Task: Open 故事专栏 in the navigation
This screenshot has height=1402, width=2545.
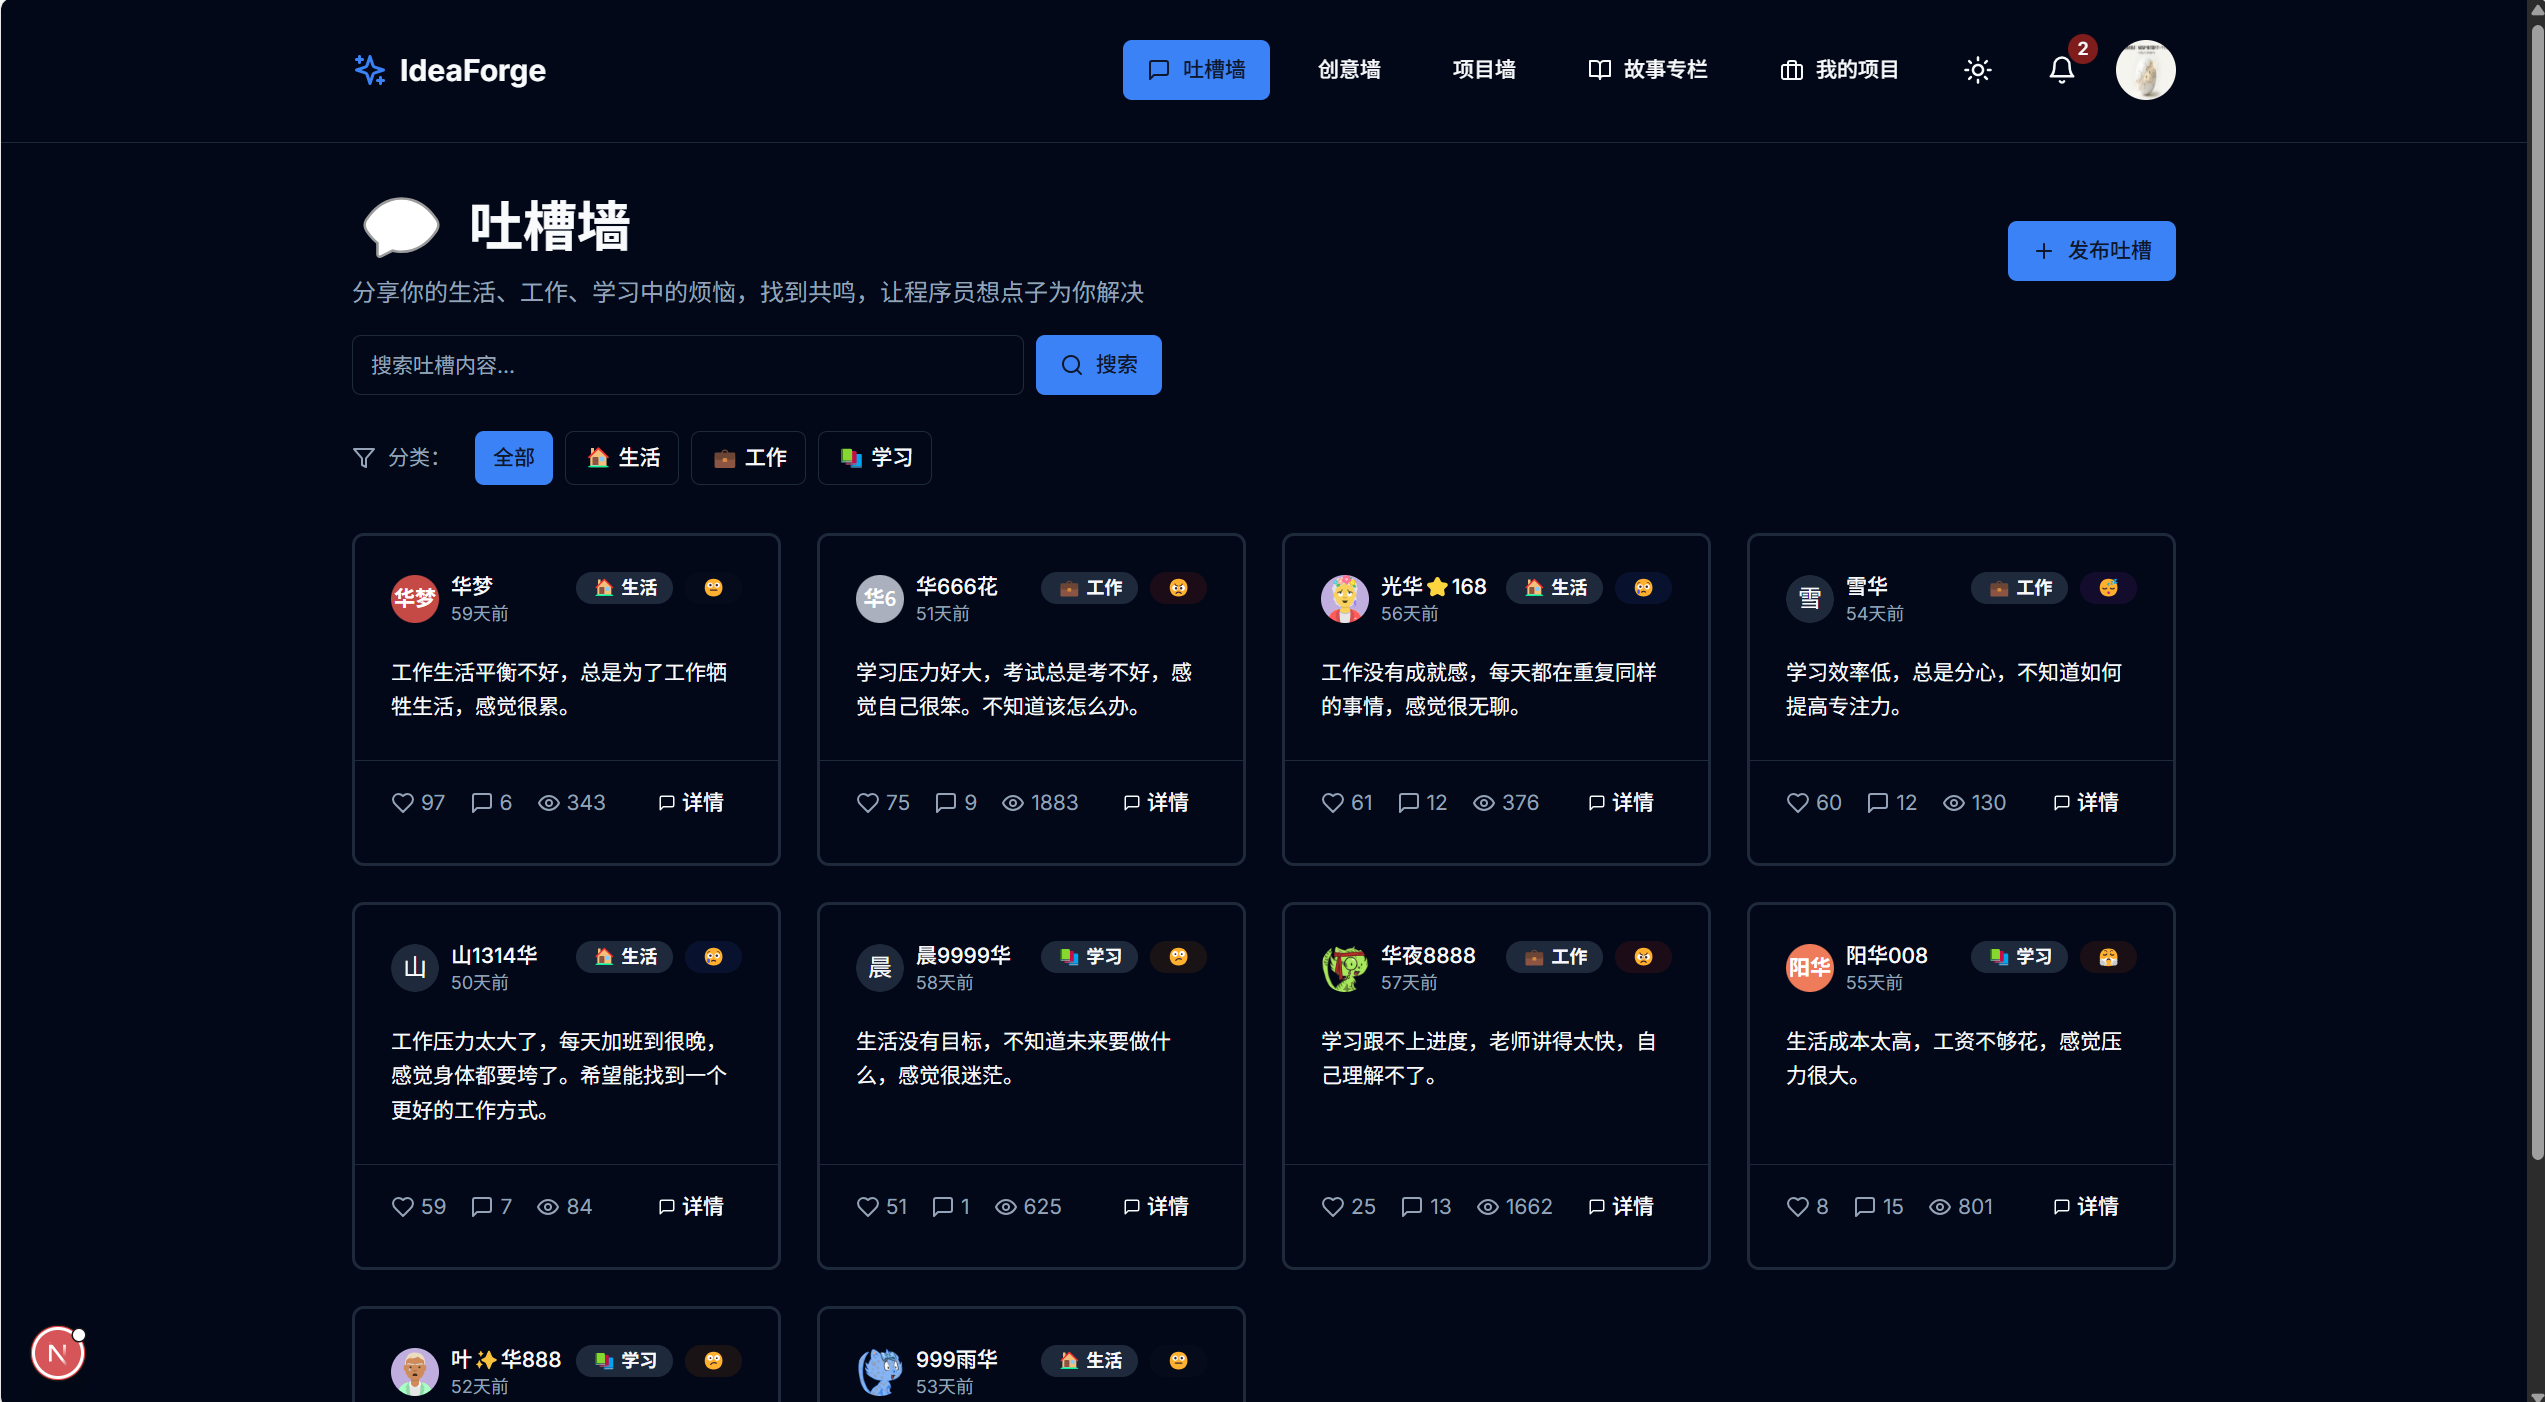Action: tap(1647, 70)
